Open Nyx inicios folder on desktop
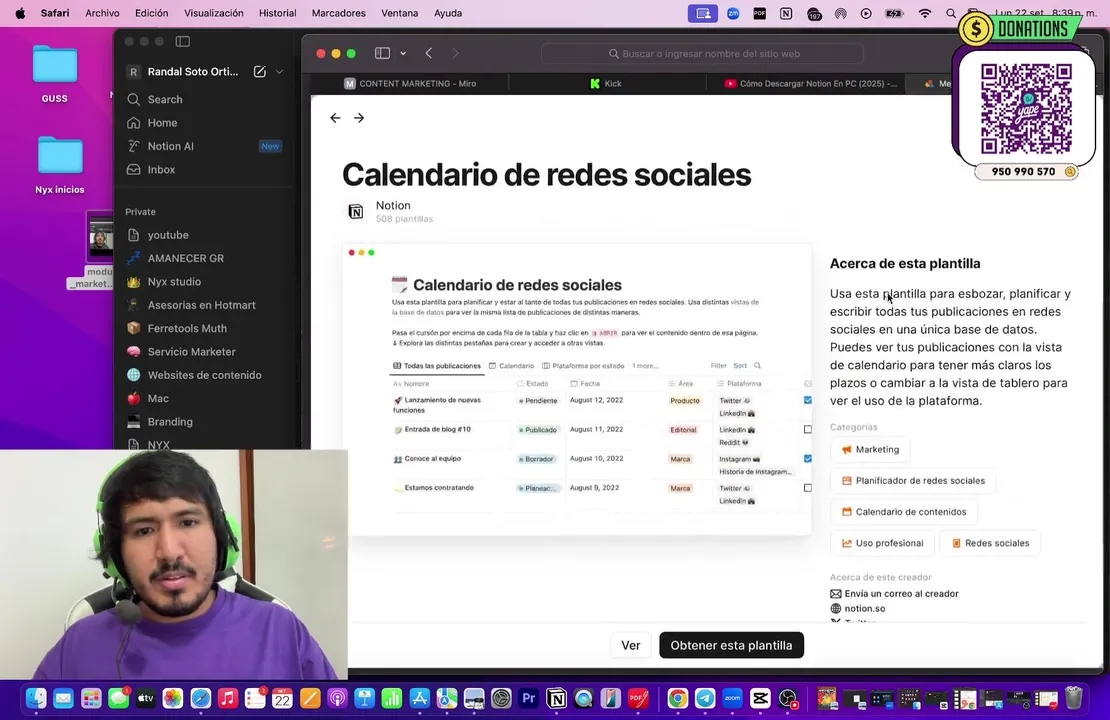 [x=59, y=165]
